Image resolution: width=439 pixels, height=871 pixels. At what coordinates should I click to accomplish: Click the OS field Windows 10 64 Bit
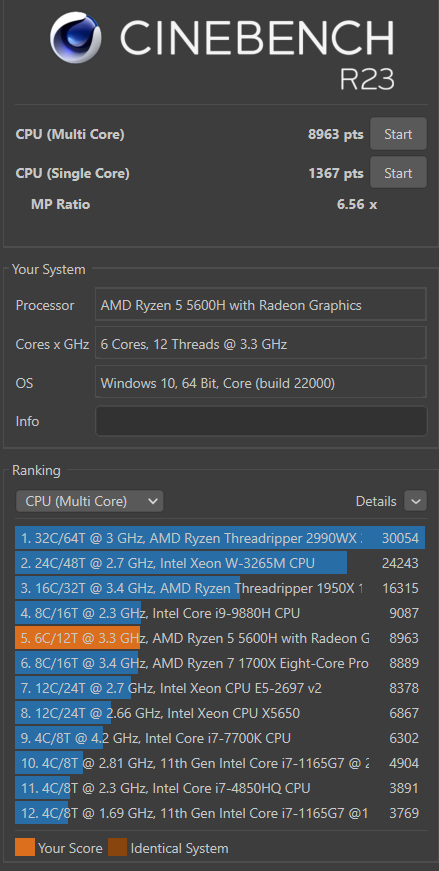[261, 382]
